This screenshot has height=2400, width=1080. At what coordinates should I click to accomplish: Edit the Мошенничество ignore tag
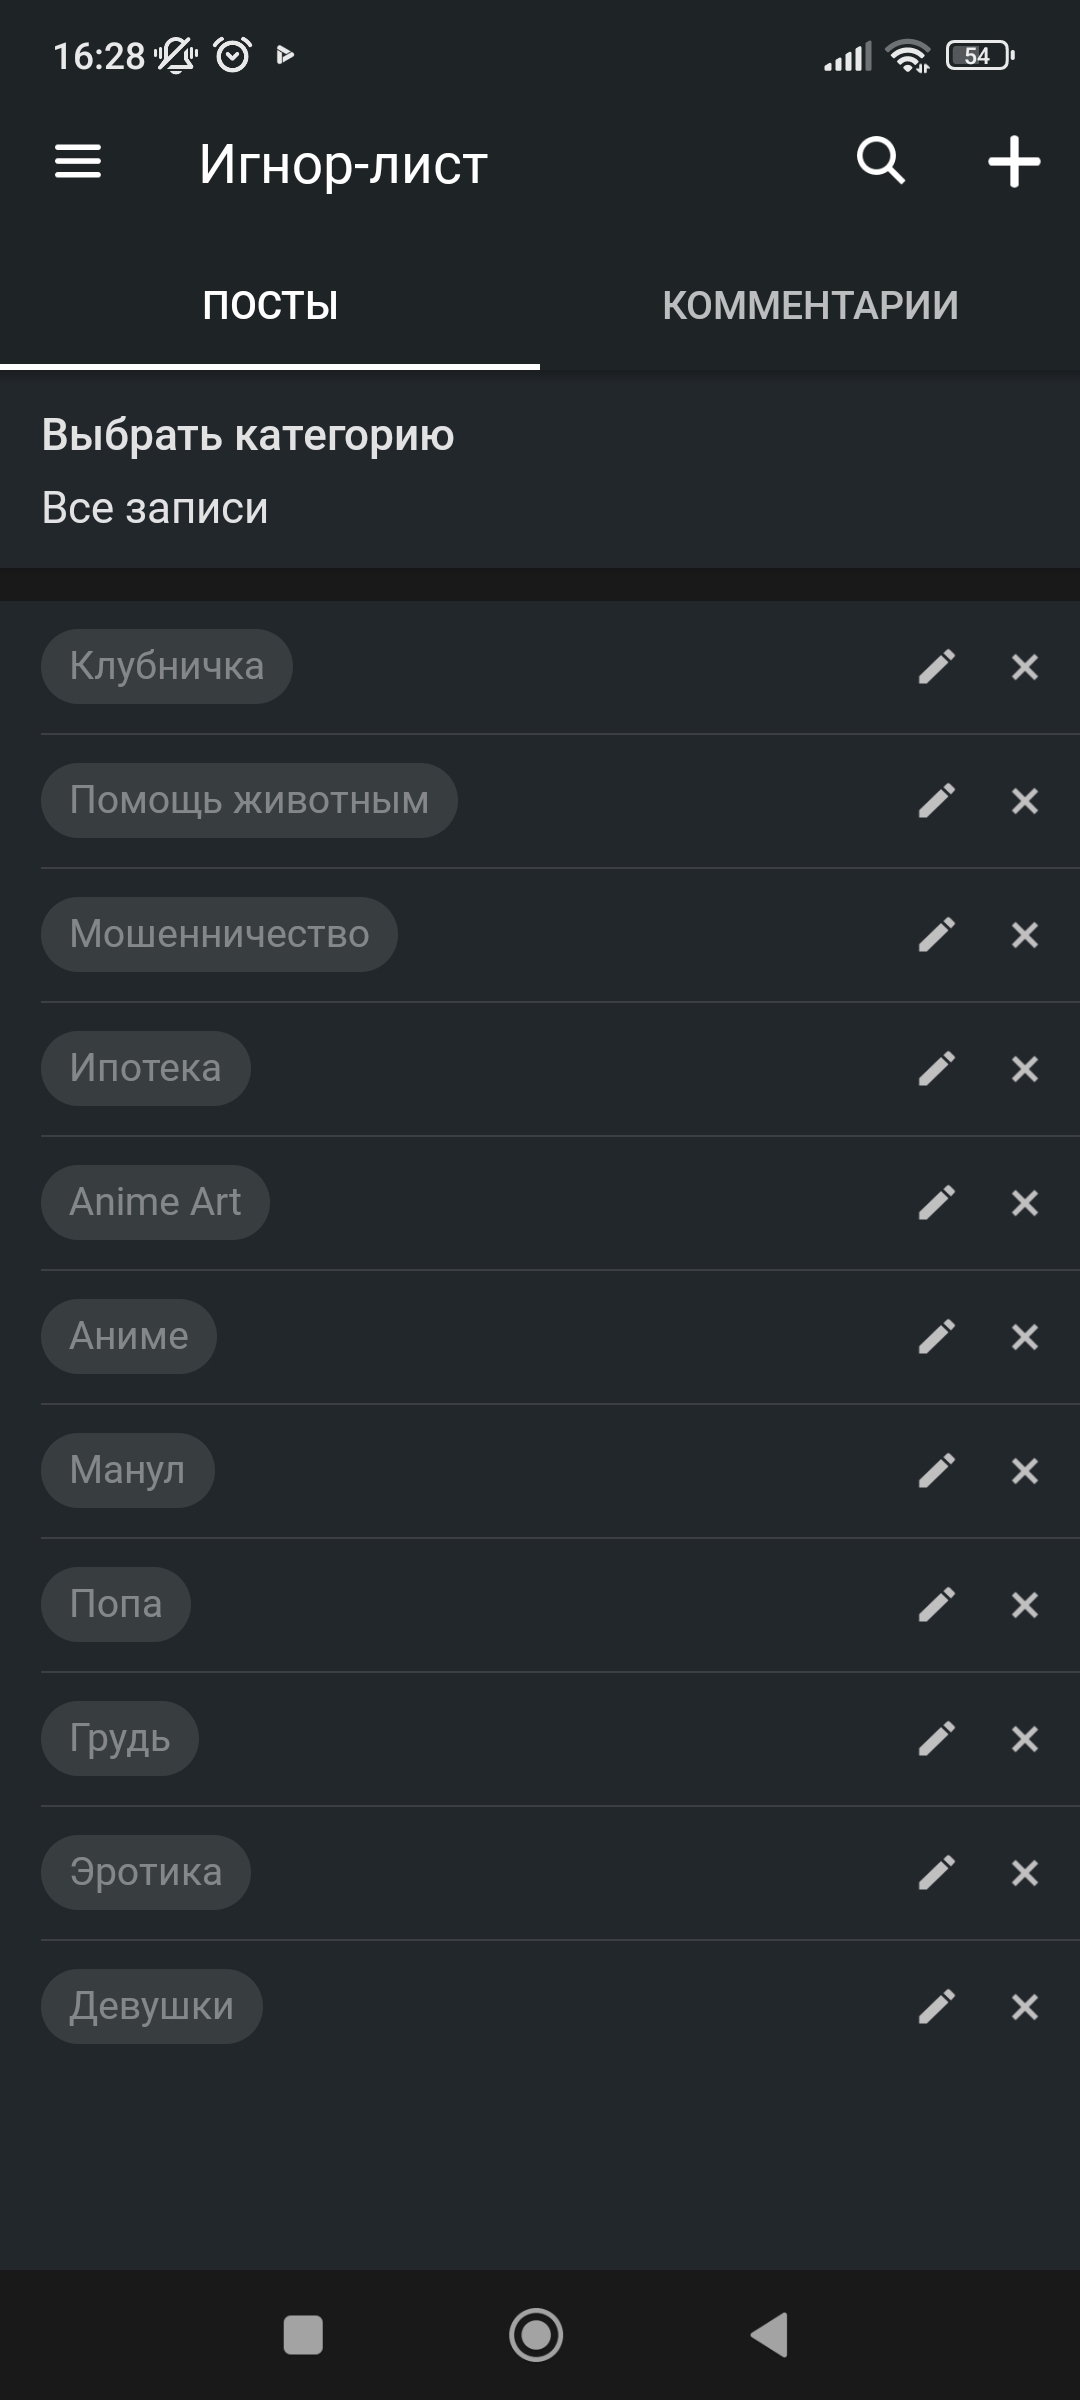(937, 935)
